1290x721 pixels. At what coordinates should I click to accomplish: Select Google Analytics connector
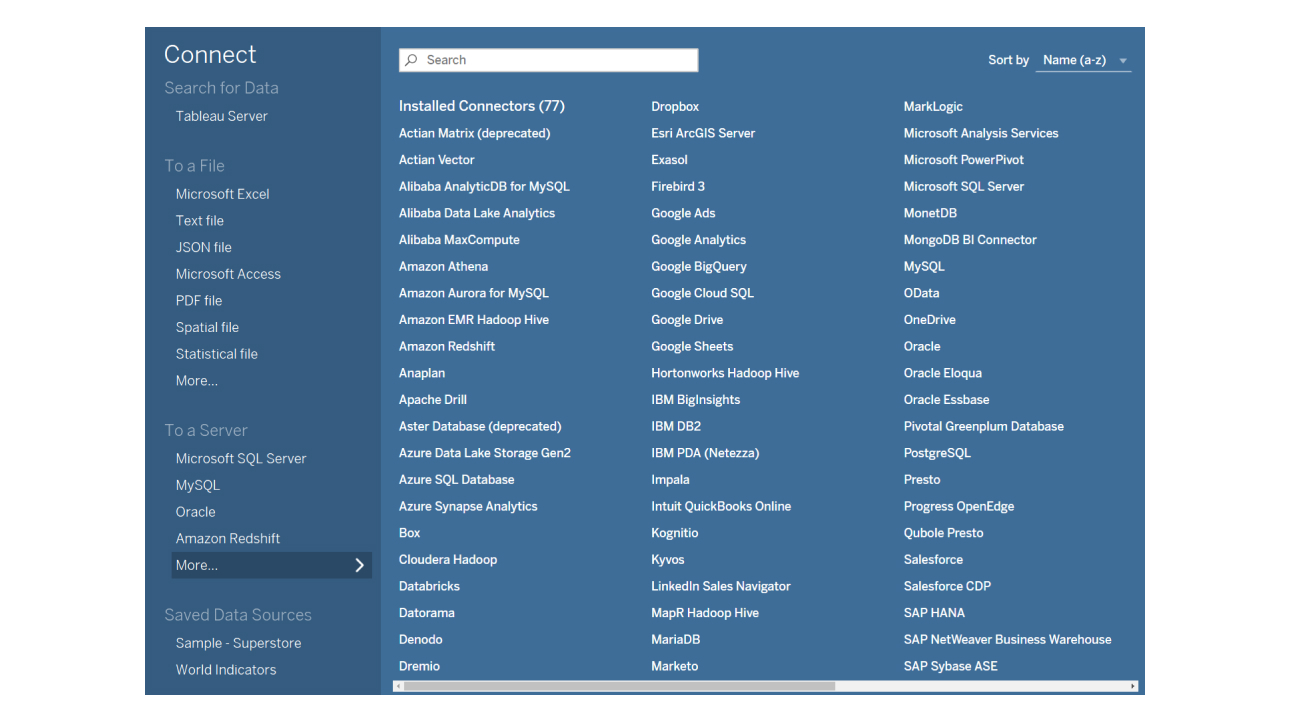[699, 240]
